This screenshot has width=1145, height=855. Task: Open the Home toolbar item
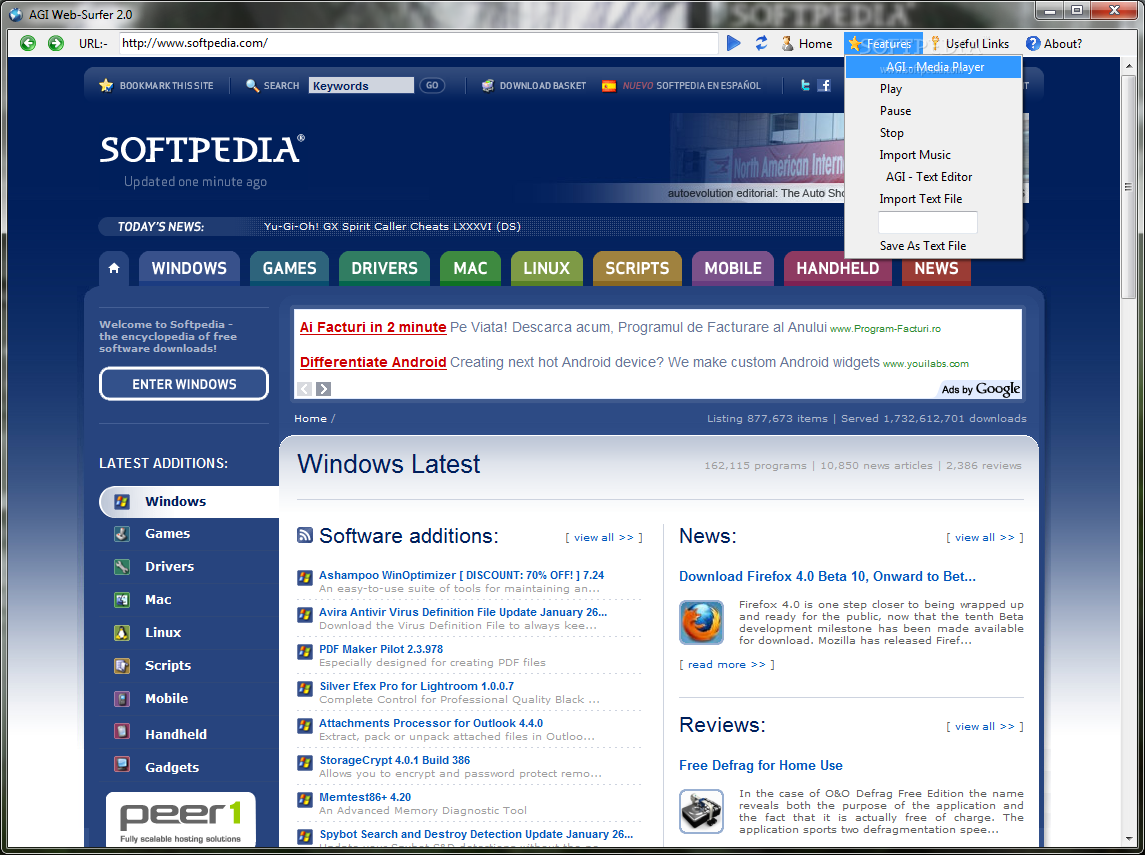coord(807,44)
